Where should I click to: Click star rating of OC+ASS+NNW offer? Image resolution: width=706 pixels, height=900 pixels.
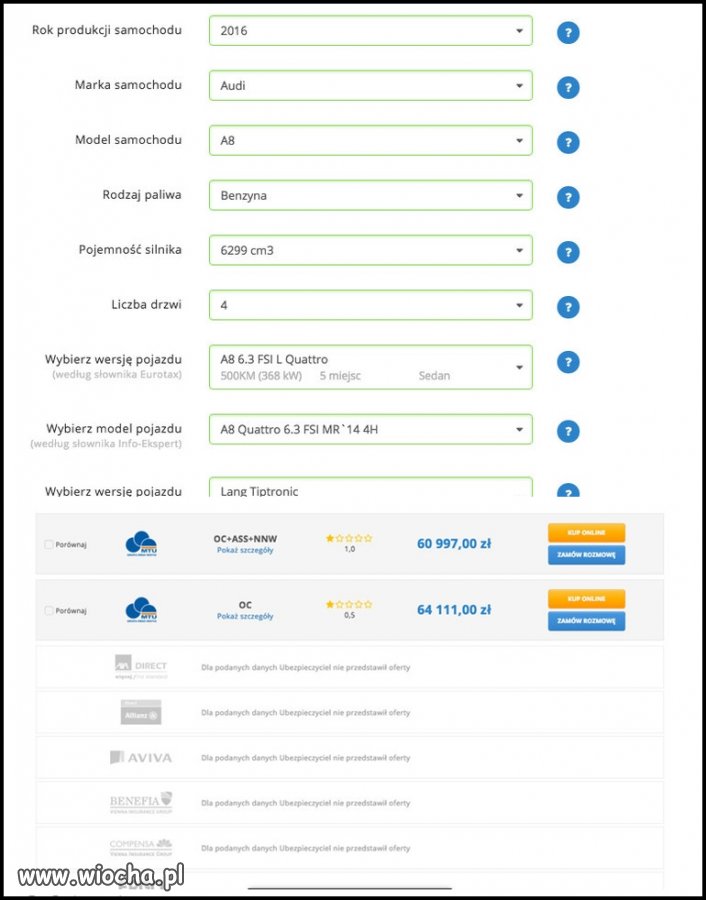(349, 538)
